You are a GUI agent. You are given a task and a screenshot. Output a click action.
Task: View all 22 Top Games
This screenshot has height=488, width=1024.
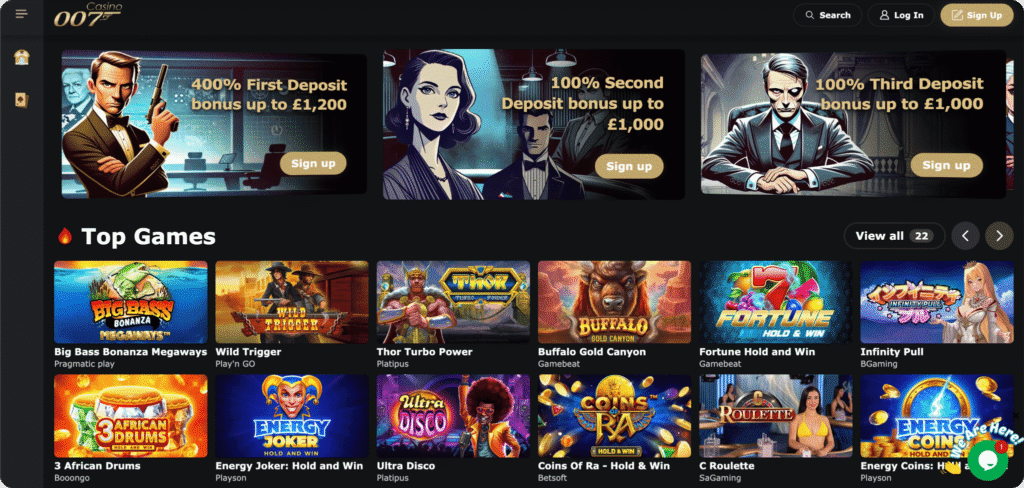click(894, 236)
